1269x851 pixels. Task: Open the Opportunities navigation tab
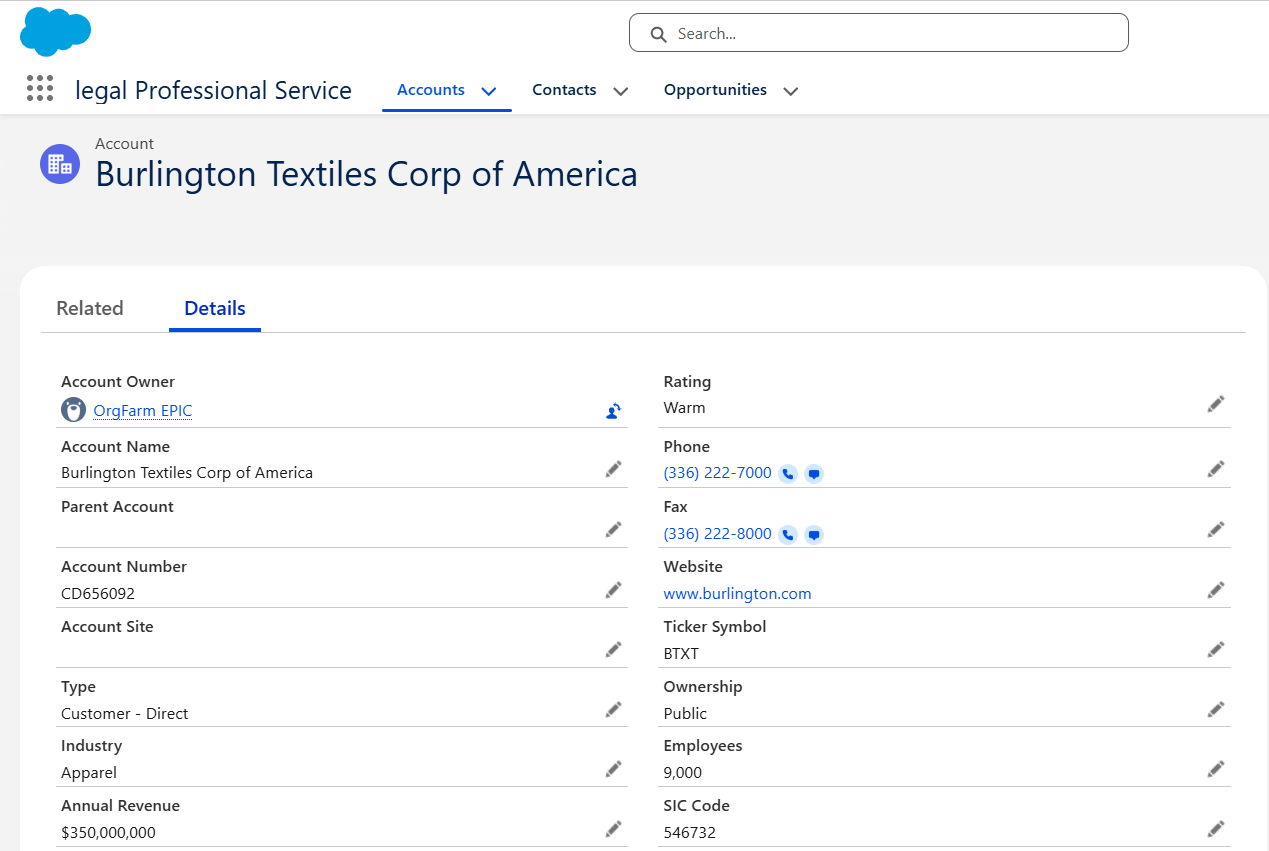pyautogui.click(x=715, y=90)
